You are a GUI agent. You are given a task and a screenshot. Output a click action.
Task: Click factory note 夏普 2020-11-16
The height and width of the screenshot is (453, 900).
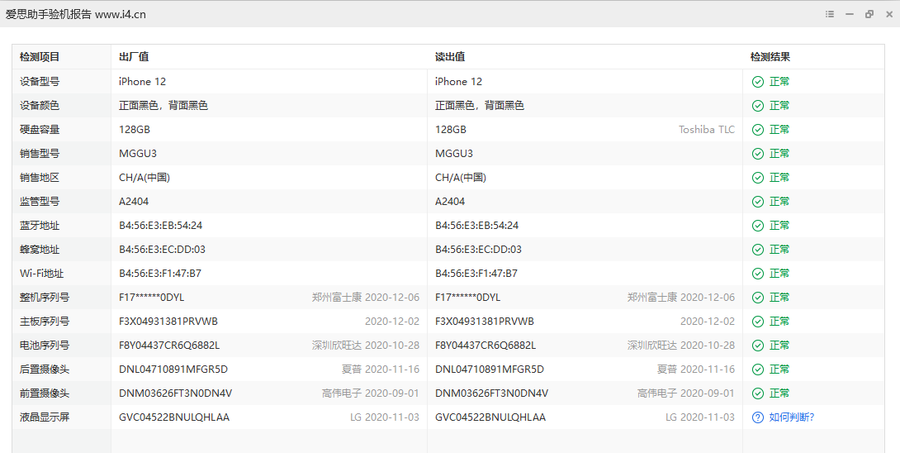pos(381,369)
